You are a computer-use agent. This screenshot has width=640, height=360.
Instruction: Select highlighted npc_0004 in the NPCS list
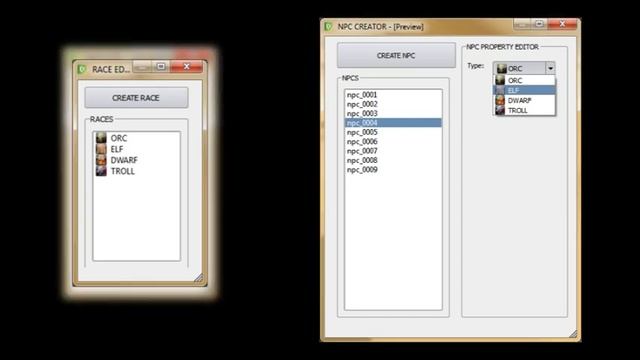click(393, 123)
